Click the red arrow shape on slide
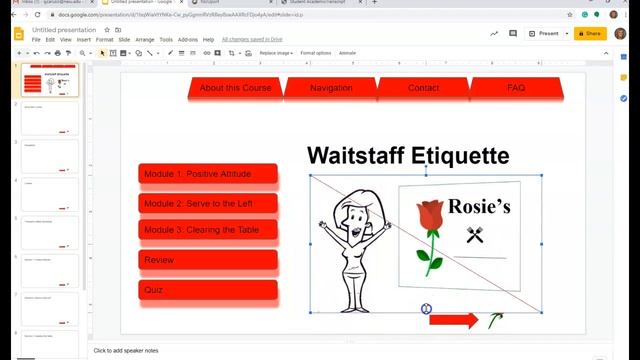Image resolution: width=640 pixels, height=360 pixels. point(453,320)
